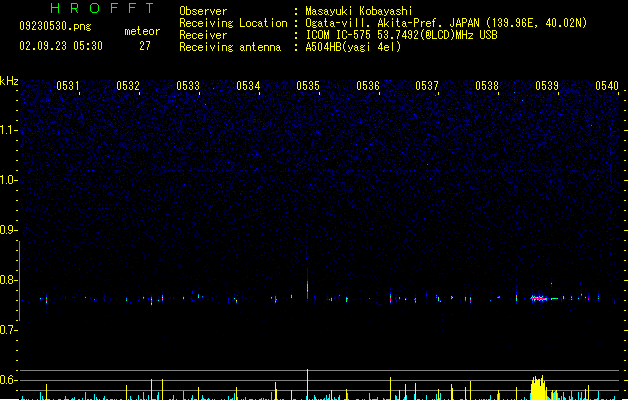
Task: Click the date stamp 02.09.23 05:30
Action: 61,46
